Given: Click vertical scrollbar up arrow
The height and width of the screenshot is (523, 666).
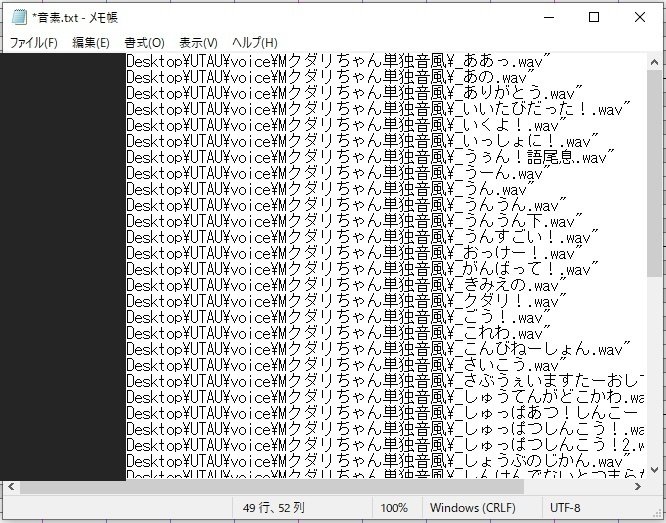Looking at the screenshot, I should point(655,62).
